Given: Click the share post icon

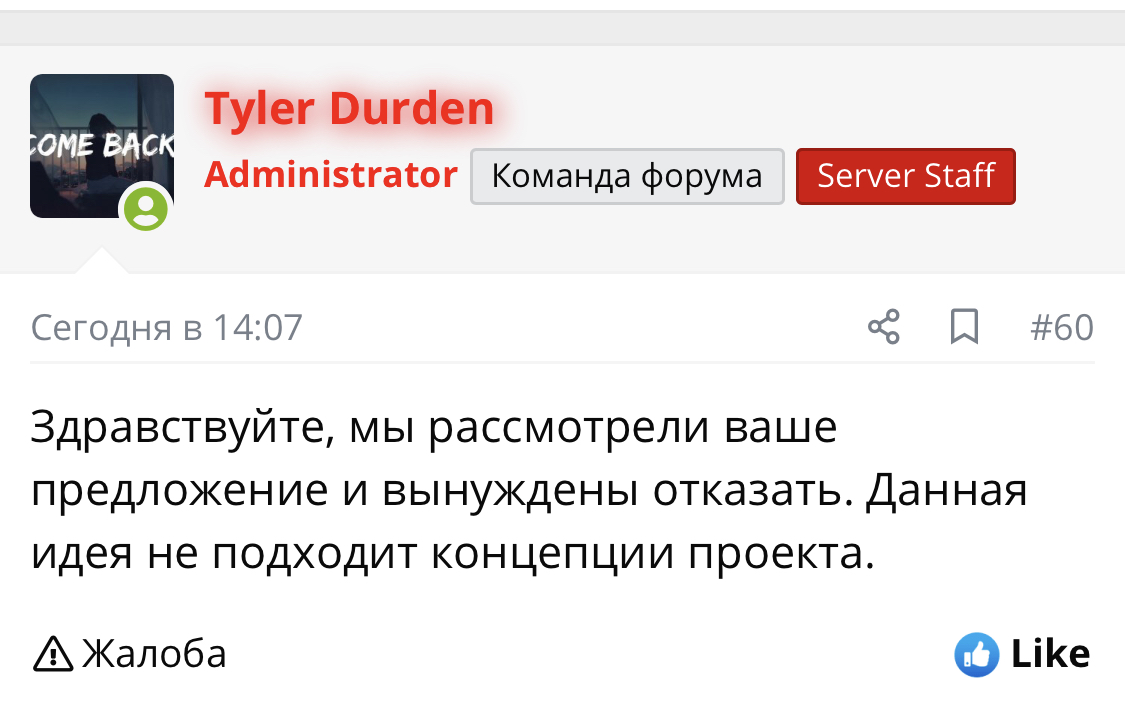Looking at the screenshot, I should (883, 327).
